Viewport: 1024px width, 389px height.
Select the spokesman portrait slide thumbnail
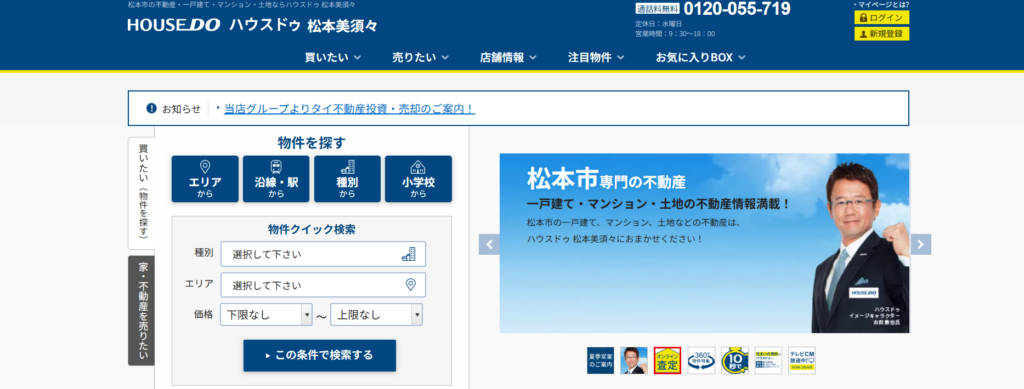tap(633, 360)
